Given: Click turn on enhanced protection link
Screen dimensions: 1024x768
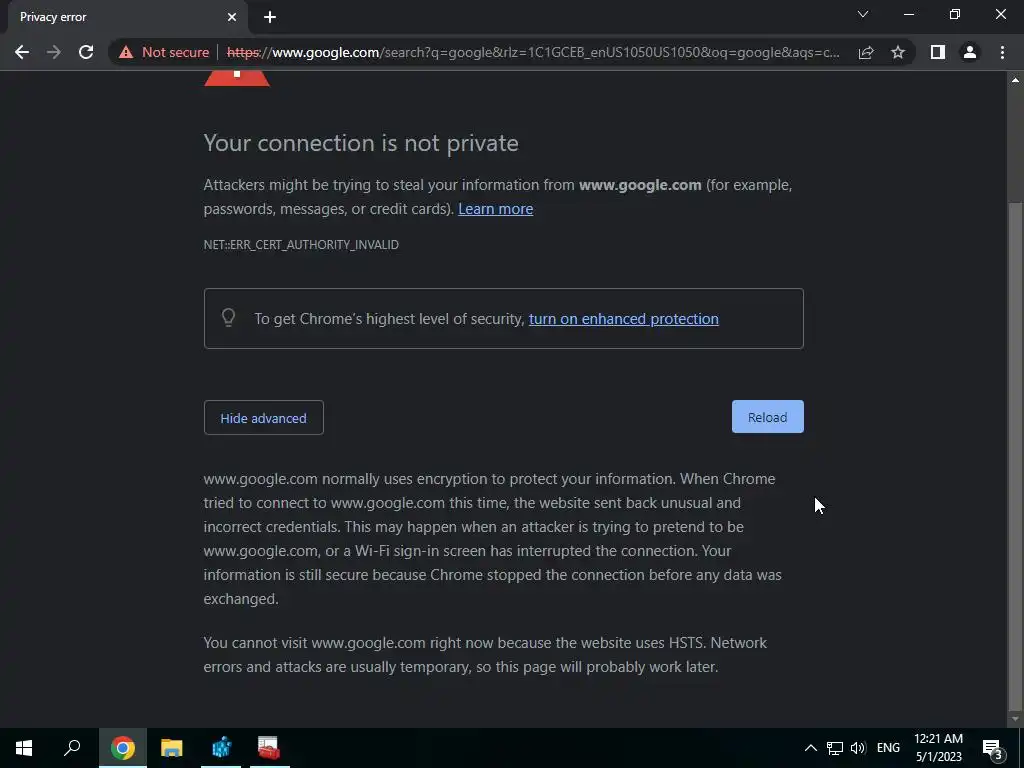Looking at the screenshot, I should click(x=624, y=319).
